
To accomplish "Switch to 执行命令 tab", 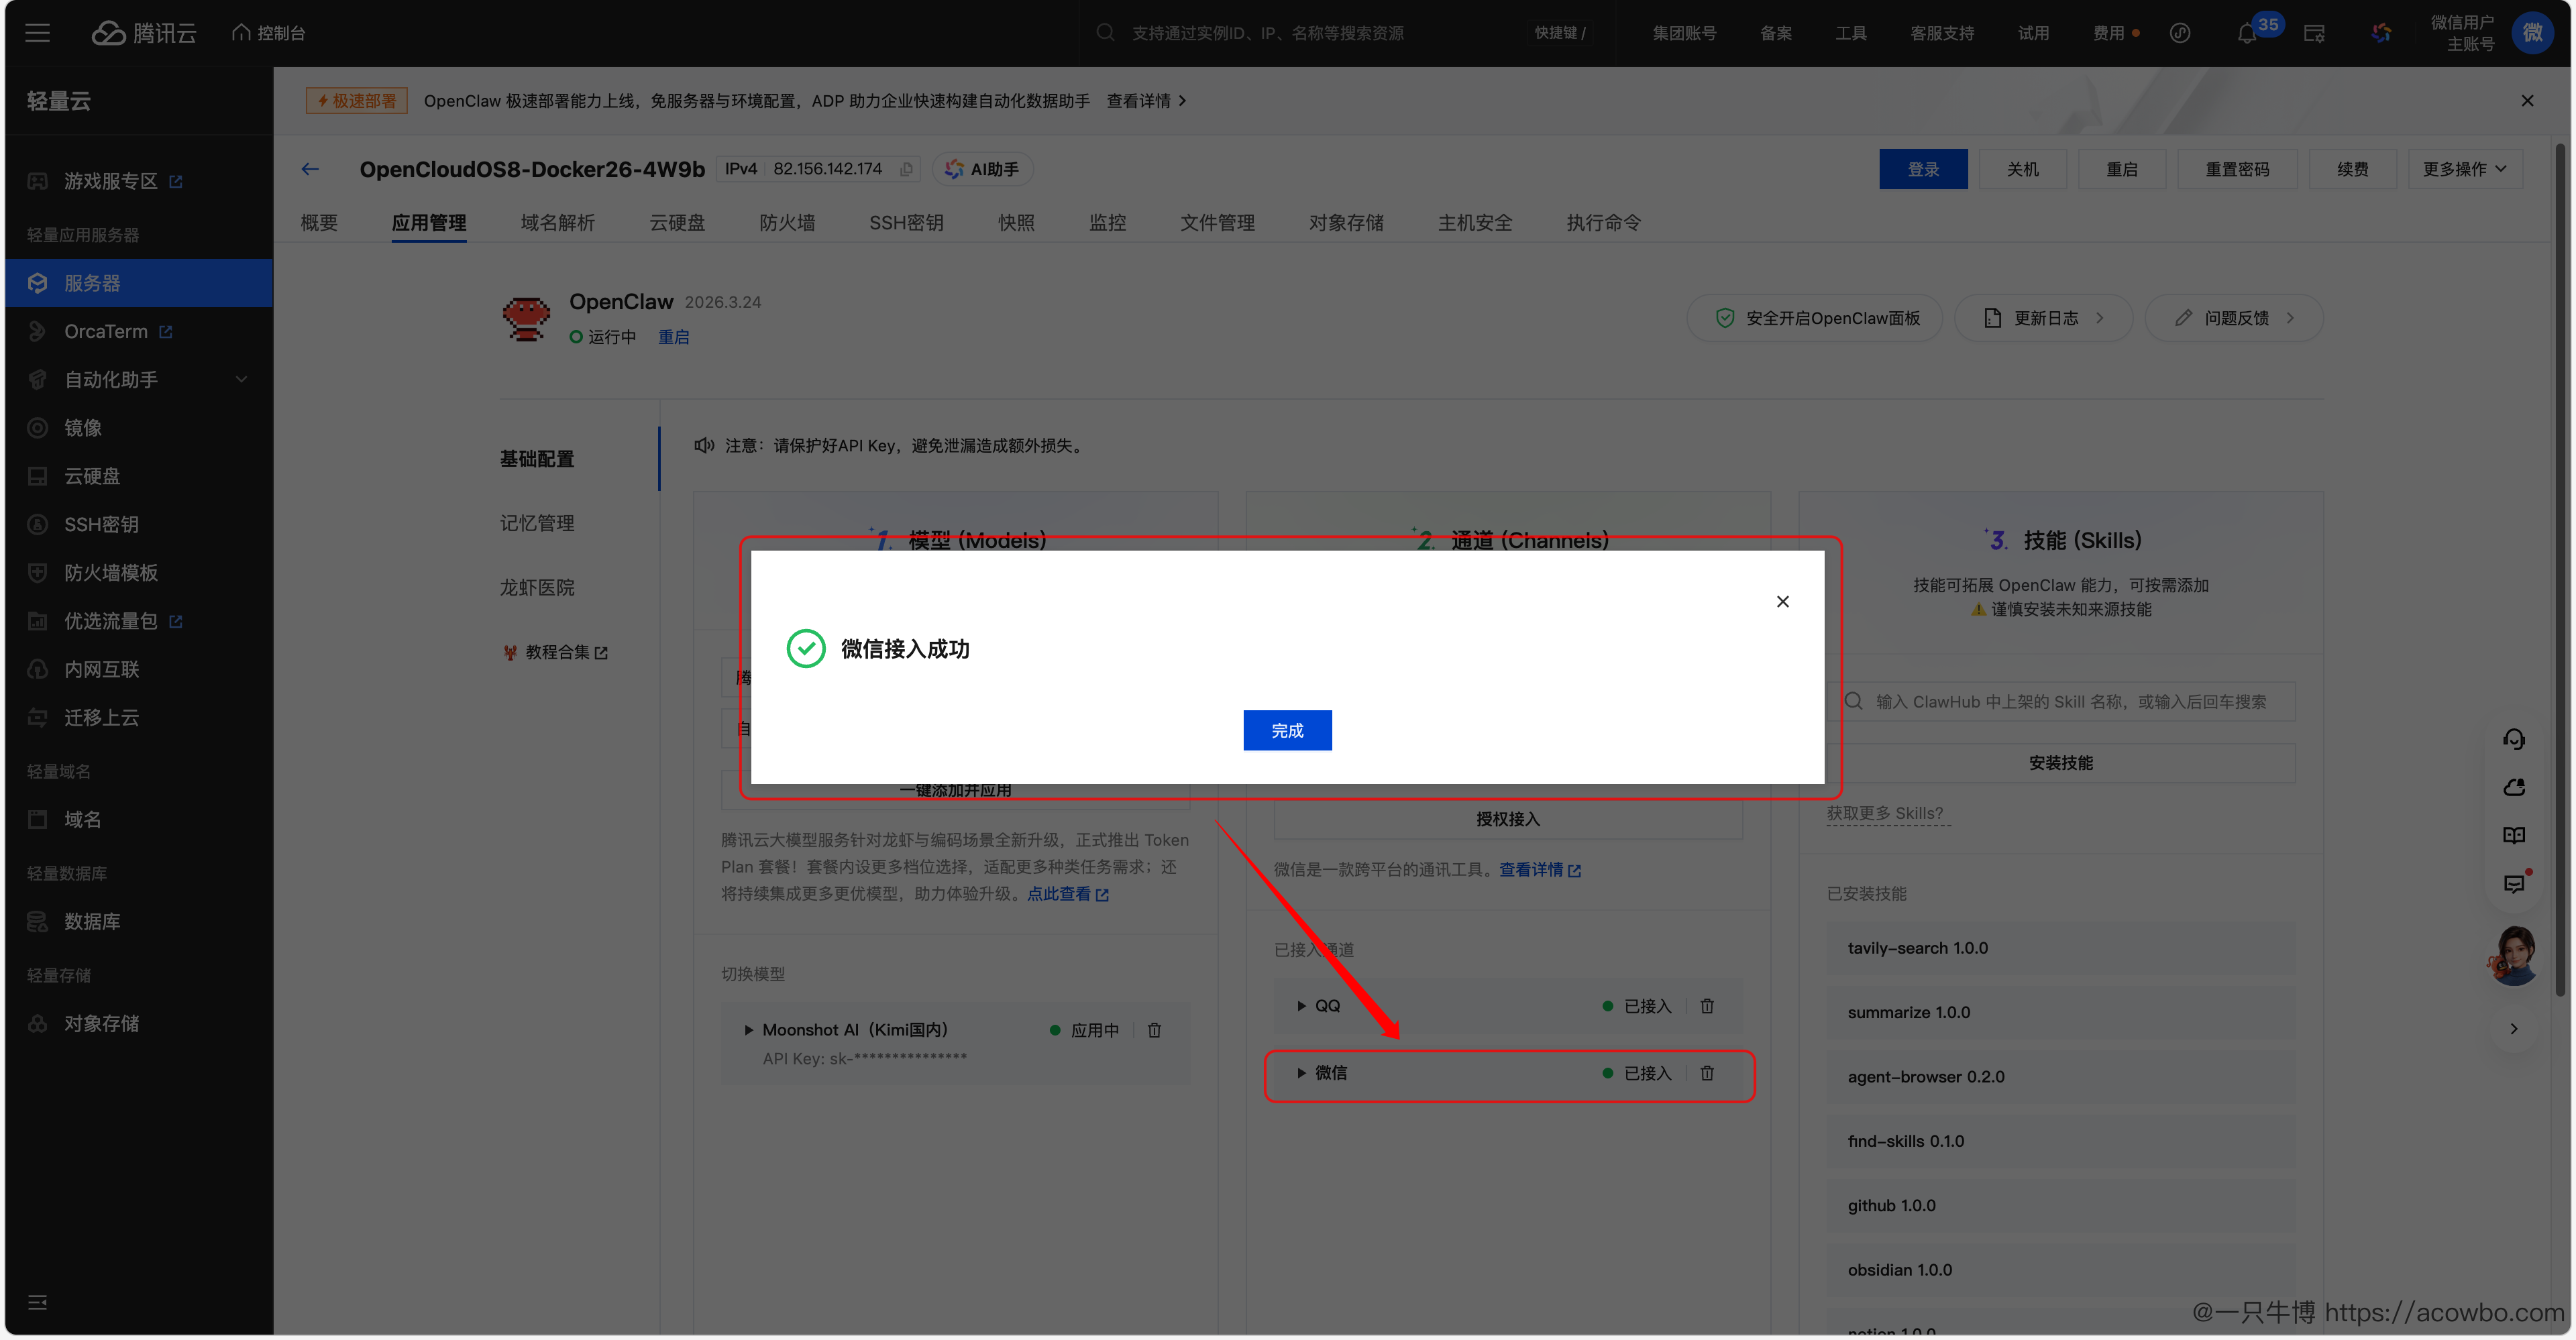I will point(1603,223).
